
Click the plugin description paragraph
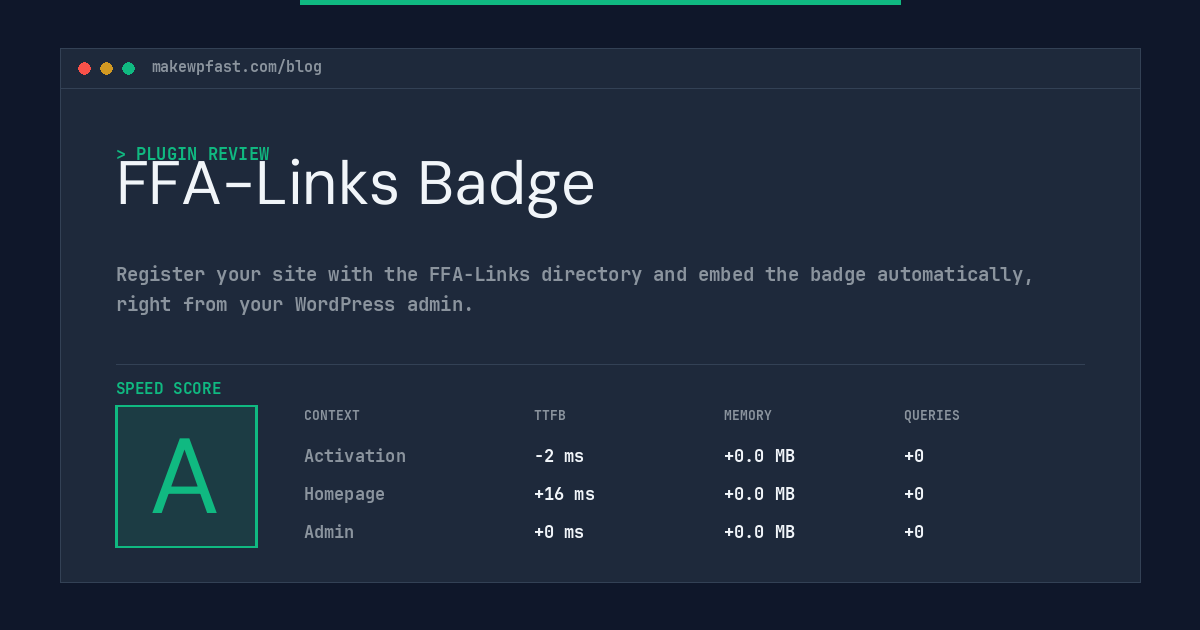pos(575,289)
